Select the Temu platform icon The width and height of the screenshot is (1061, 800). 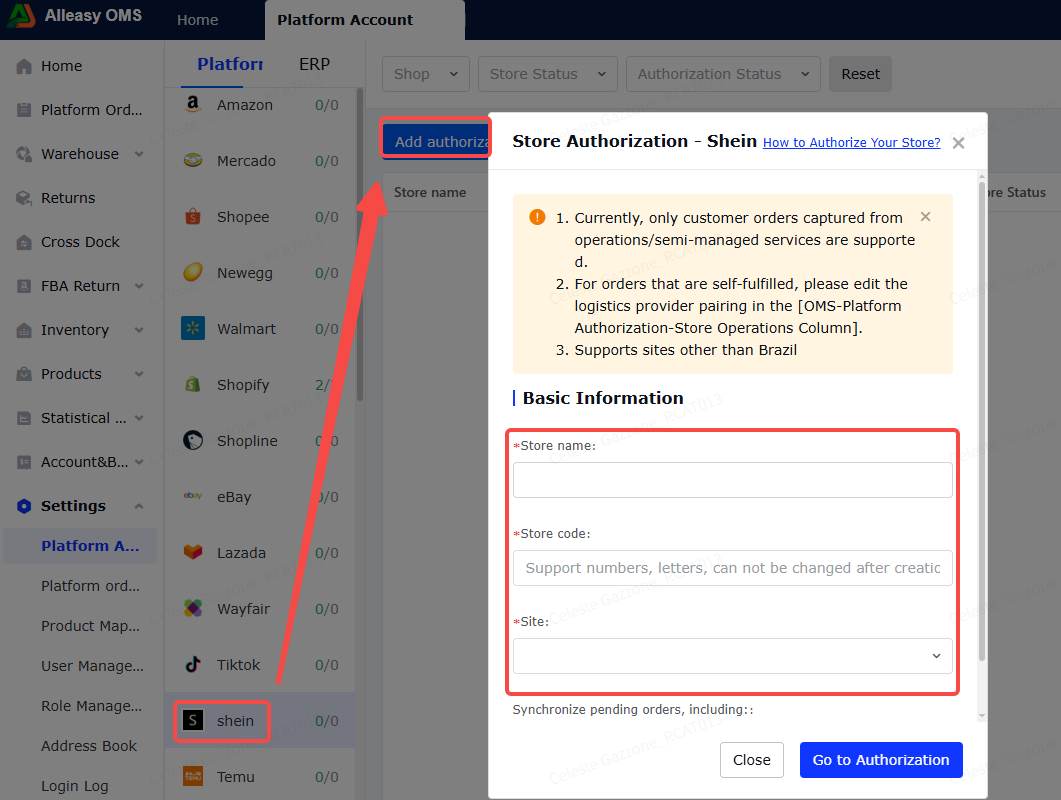193,776
